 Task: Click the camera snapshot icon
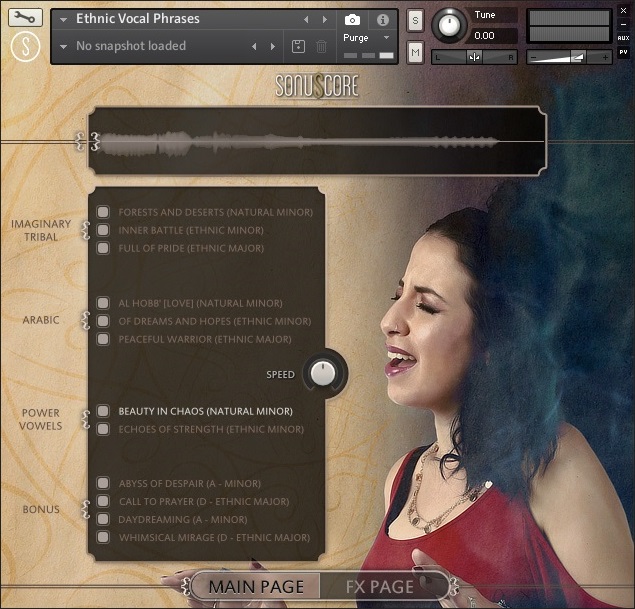point(352,19)
